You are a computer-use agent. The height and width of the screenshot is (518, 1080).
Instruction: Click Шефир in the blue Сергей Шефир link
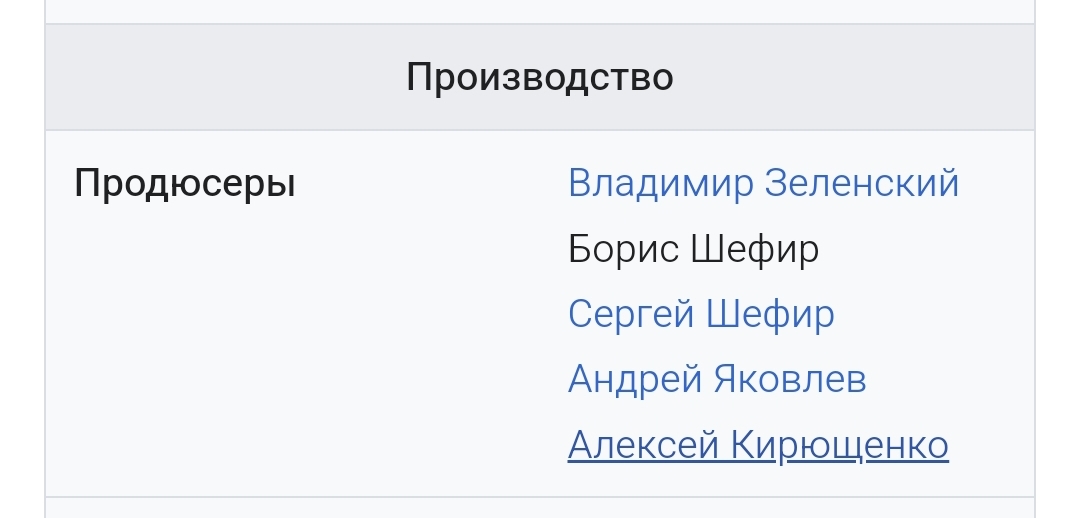pos(770,314)
